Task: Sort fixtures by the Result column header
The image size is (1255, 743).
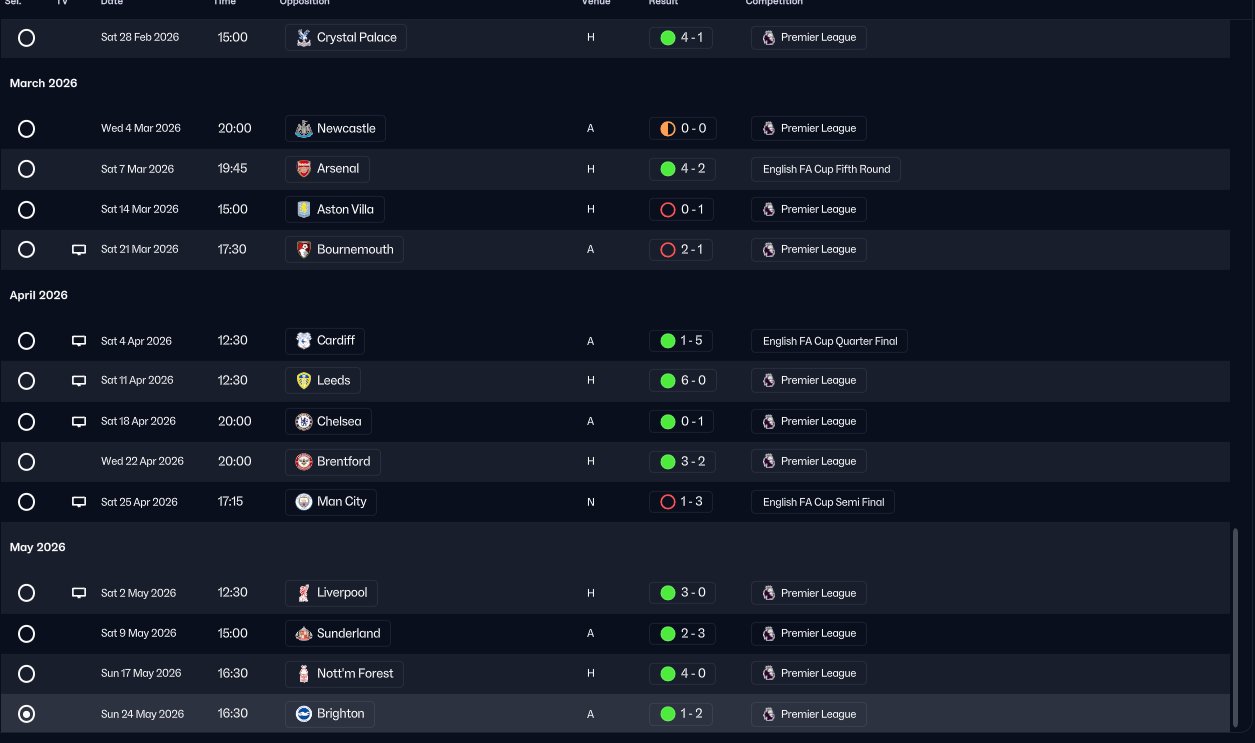Action: [x=663, y=3]
